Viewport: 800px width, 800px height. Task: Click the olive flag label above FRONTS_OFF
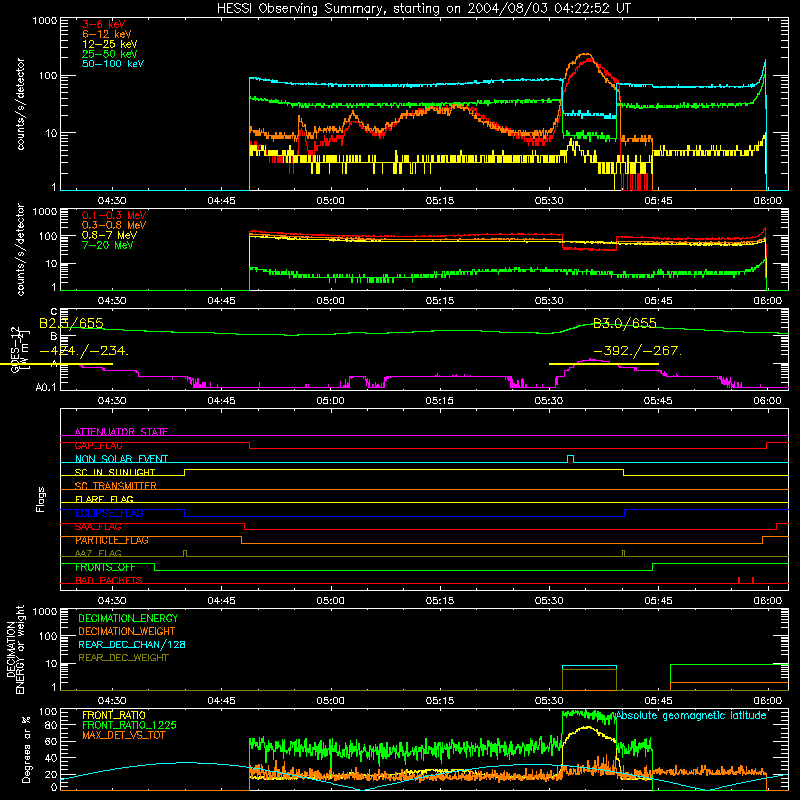98,553
